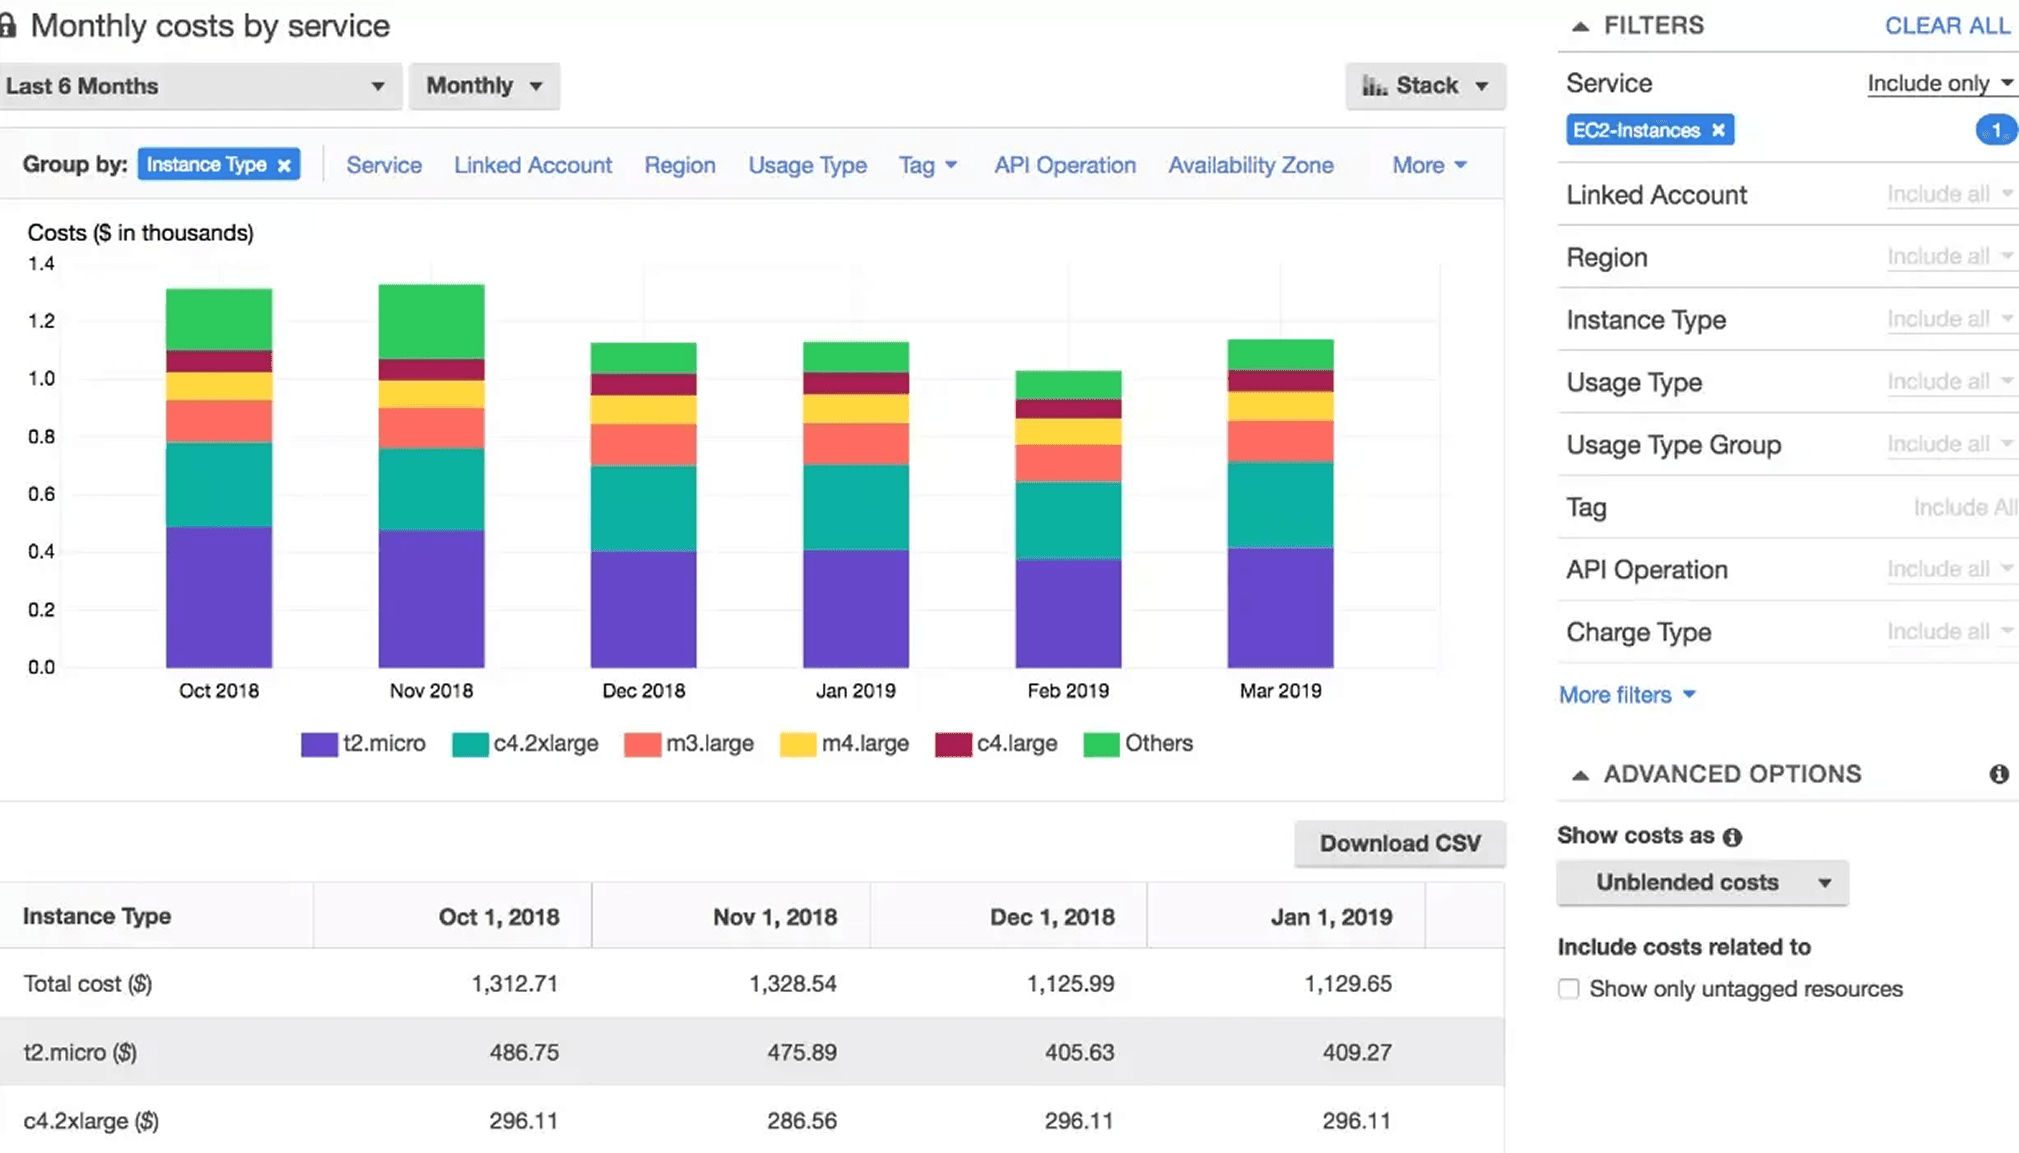
Task: Open the Monthly granularity dropdown
Action: coord(484,86)
